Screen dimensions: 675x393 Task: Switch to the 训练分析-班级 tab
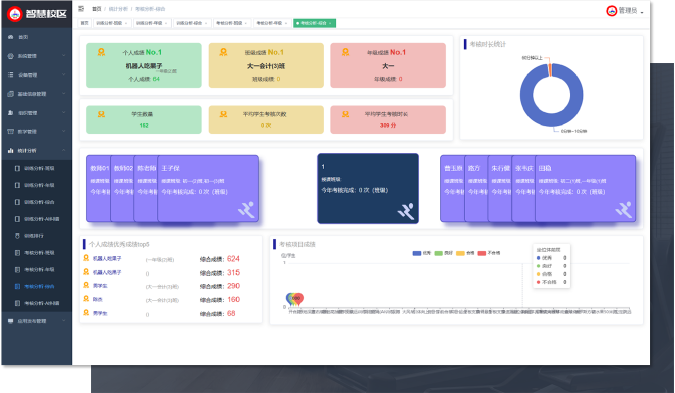coord(112,23)
